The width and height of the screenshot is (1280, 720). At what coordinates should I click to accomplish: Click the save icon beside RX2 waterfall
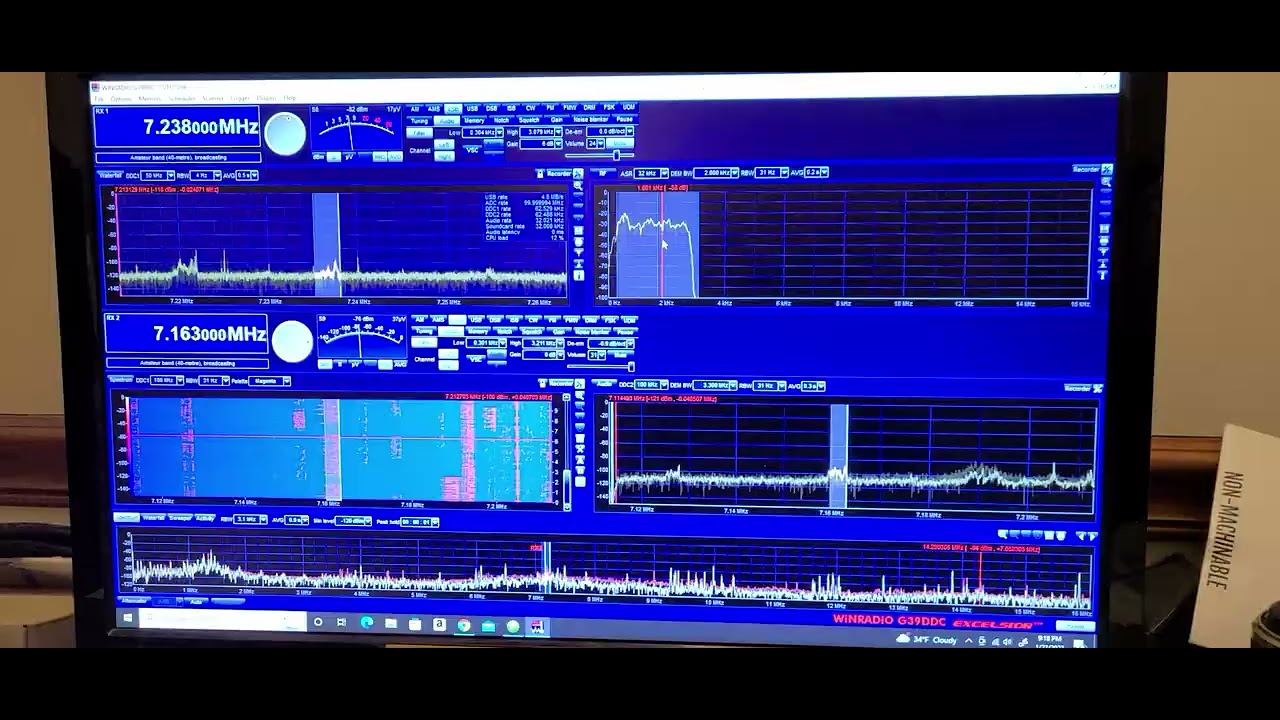pos(580,438)
